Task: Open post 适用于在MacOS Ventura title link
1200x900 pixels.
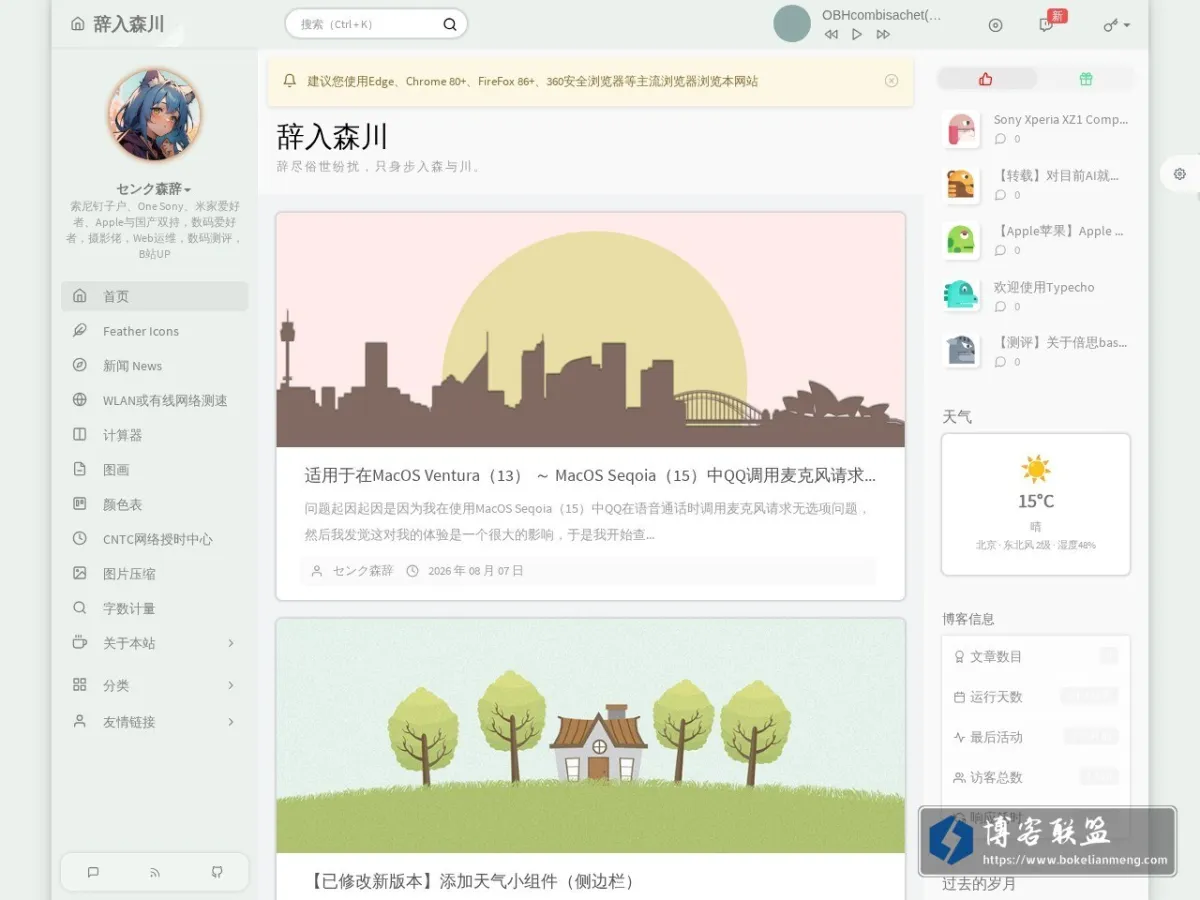Action: [x=590, y=475]
